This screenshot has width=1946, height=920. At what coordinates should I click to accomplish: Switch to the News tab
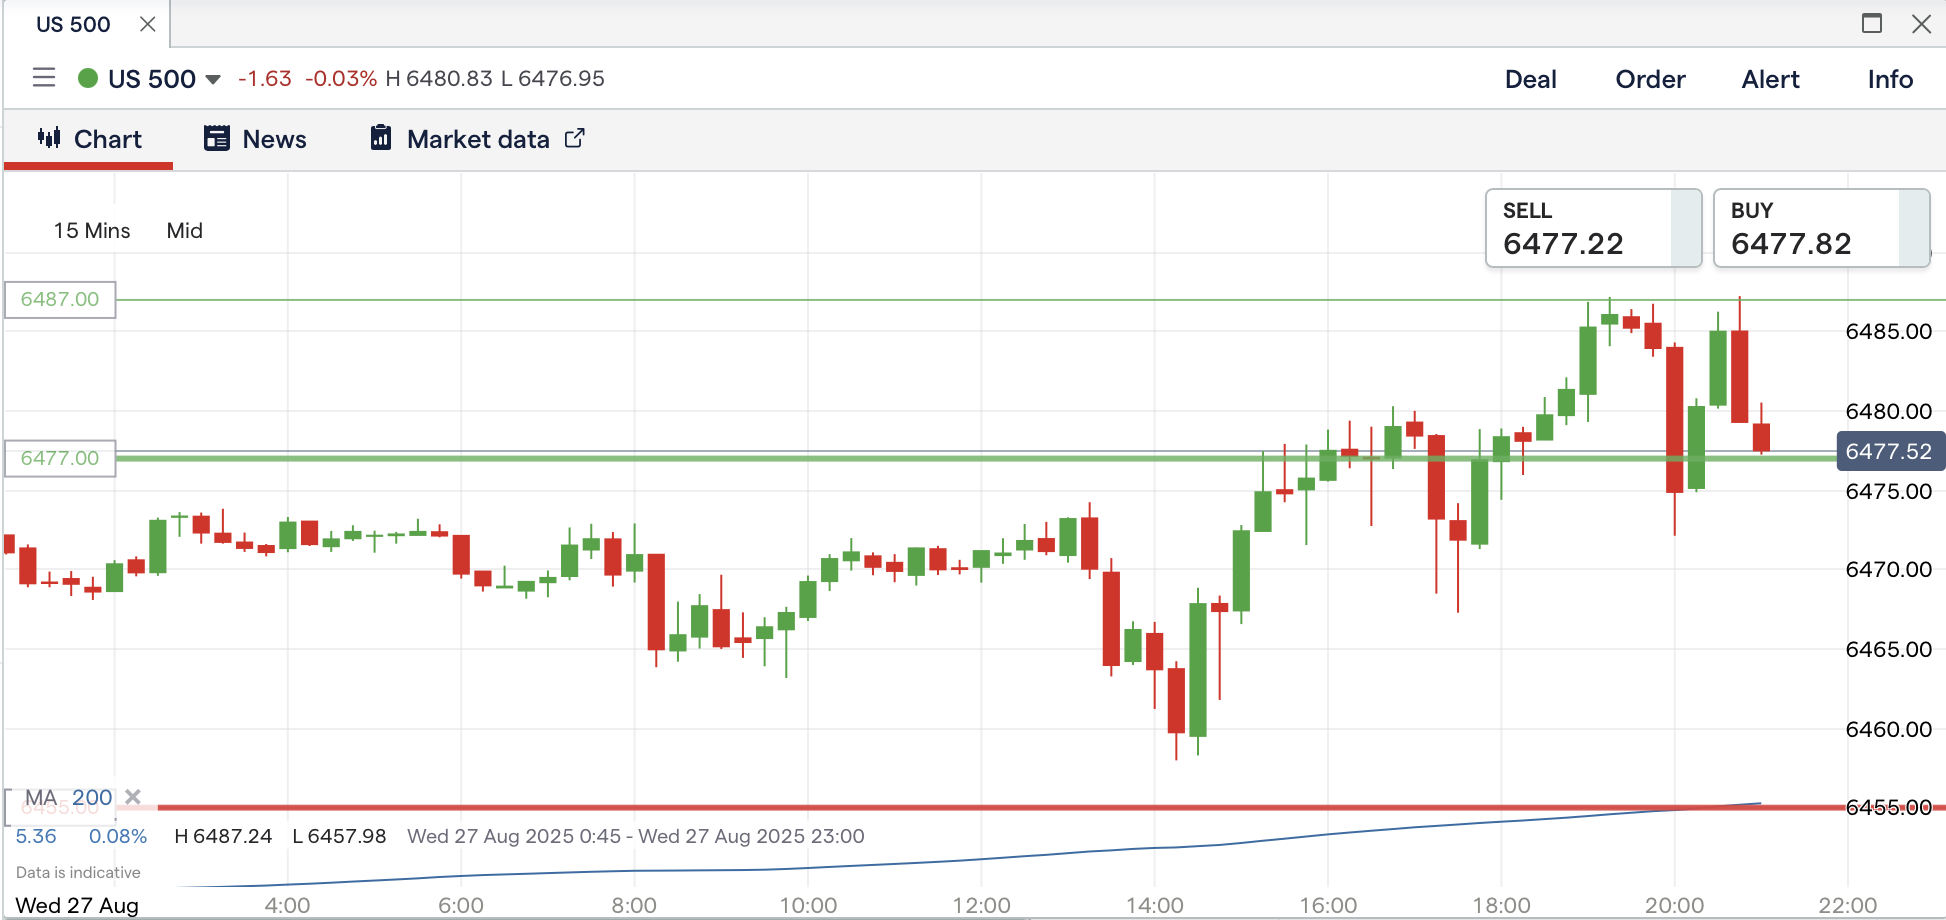(x=274, y=139)
